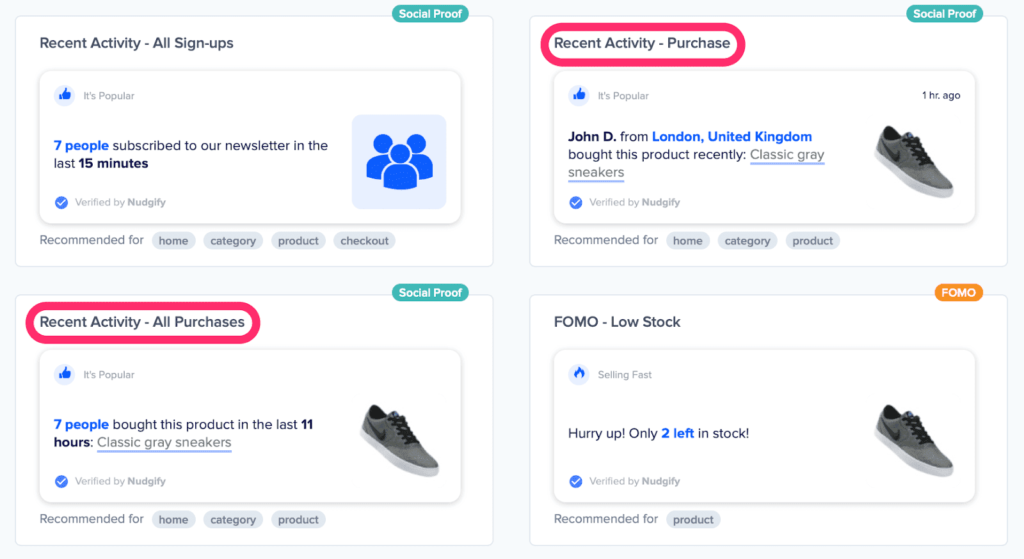
Task: Select the home tag under Recent Activity - Purchase
Action: point(687,241)
